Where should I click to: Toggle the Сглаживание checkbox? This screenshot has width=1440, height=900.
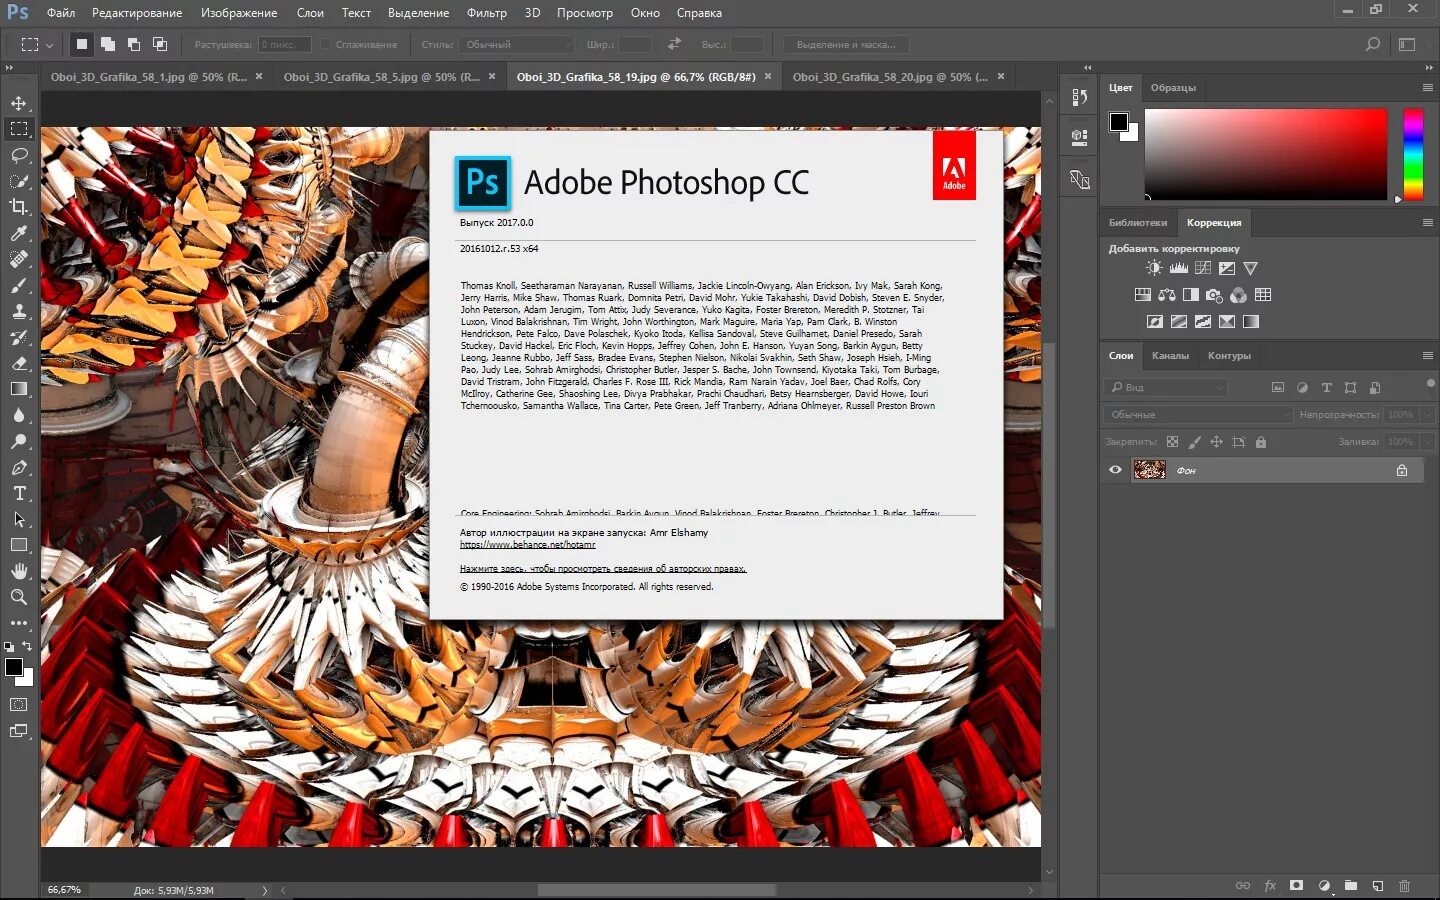click(x=325, y=44)
